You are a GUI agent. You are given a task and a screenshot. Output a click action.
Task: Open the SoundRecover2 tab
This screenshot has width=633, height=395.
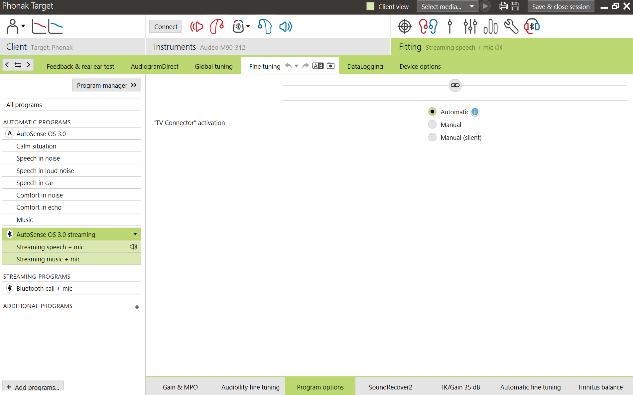point(390,387)
